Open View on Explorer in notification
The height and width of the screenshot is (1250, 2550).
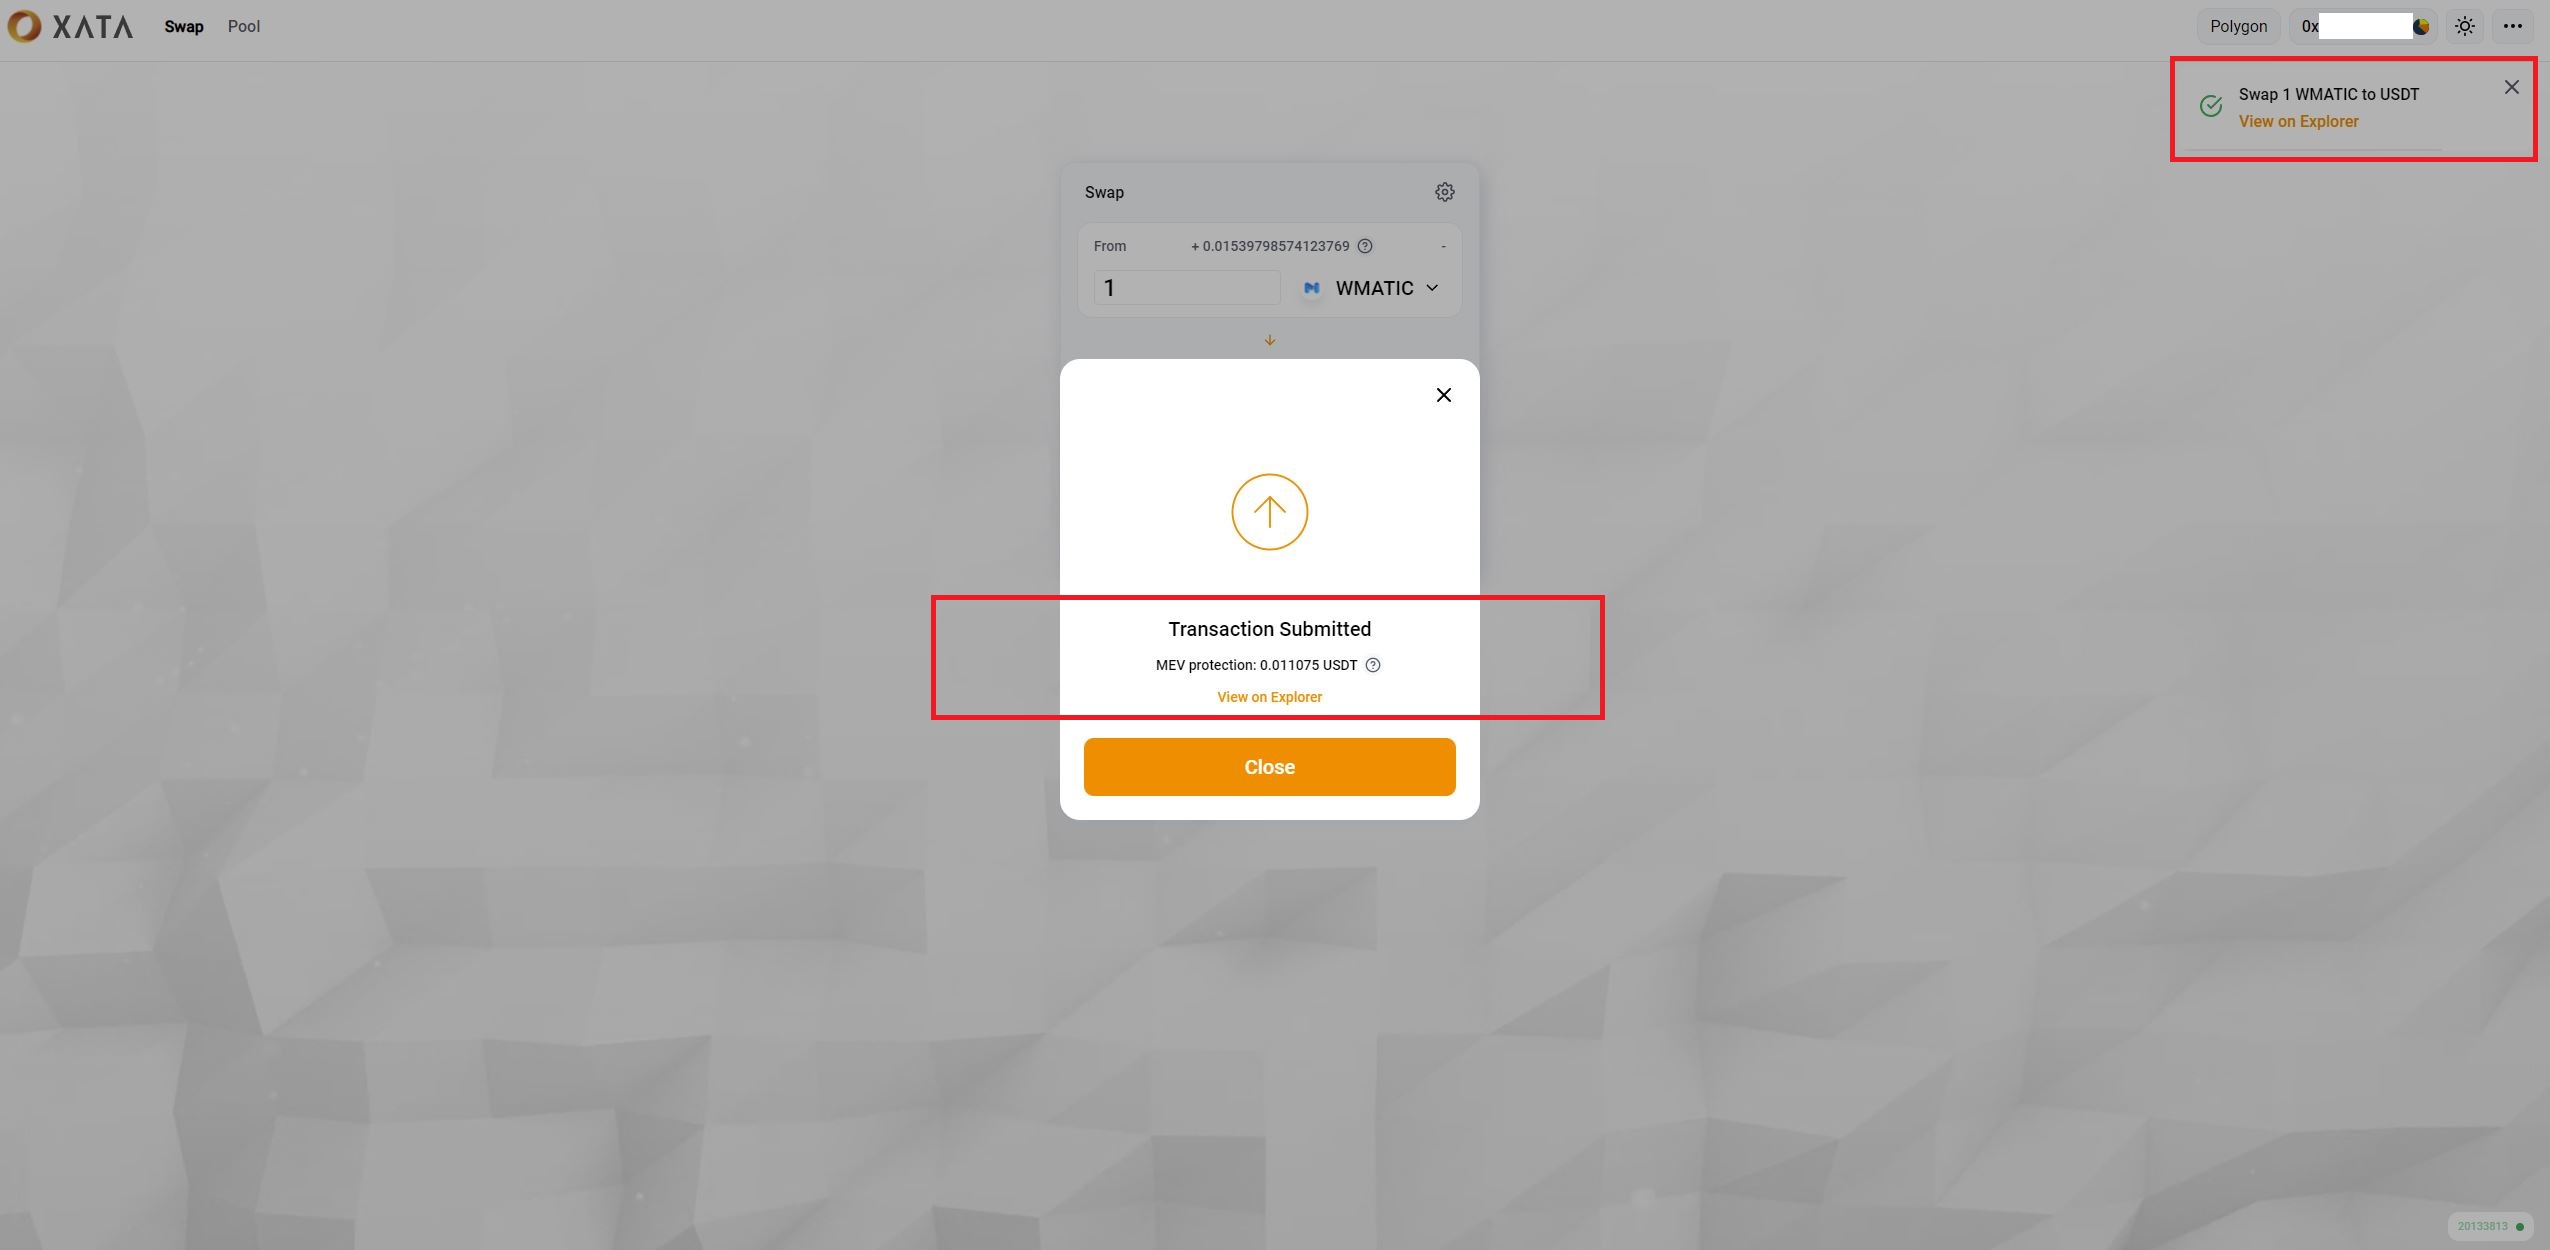click(x=2298, y=122)
